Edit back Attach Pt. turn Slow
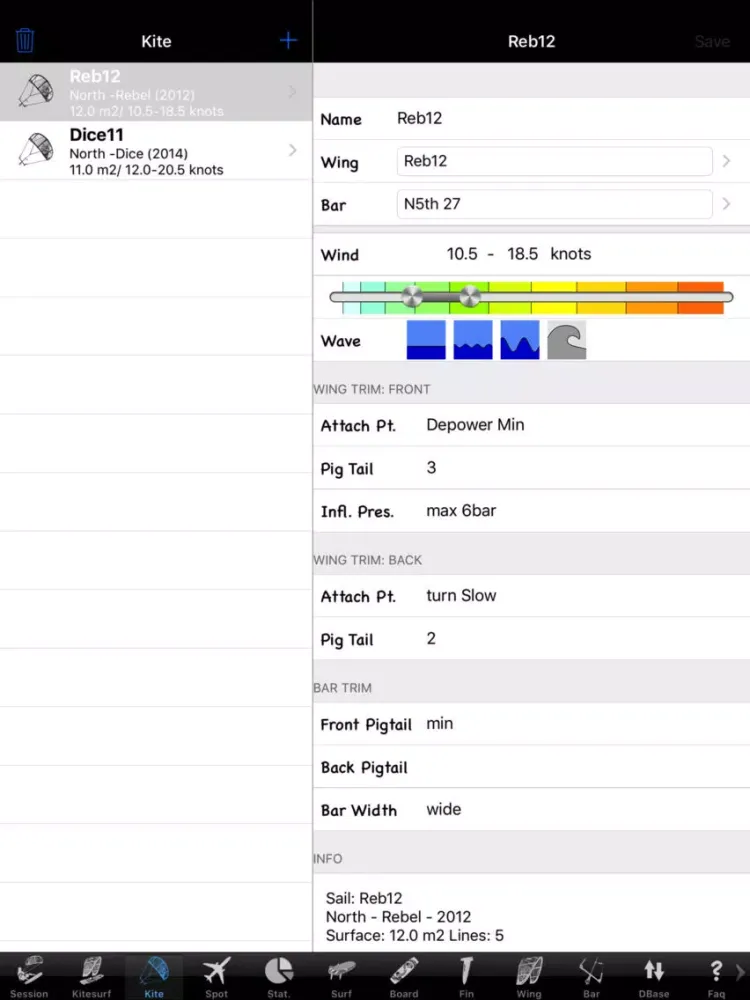This screenshot has width=750, height=1000. [461, 596]
